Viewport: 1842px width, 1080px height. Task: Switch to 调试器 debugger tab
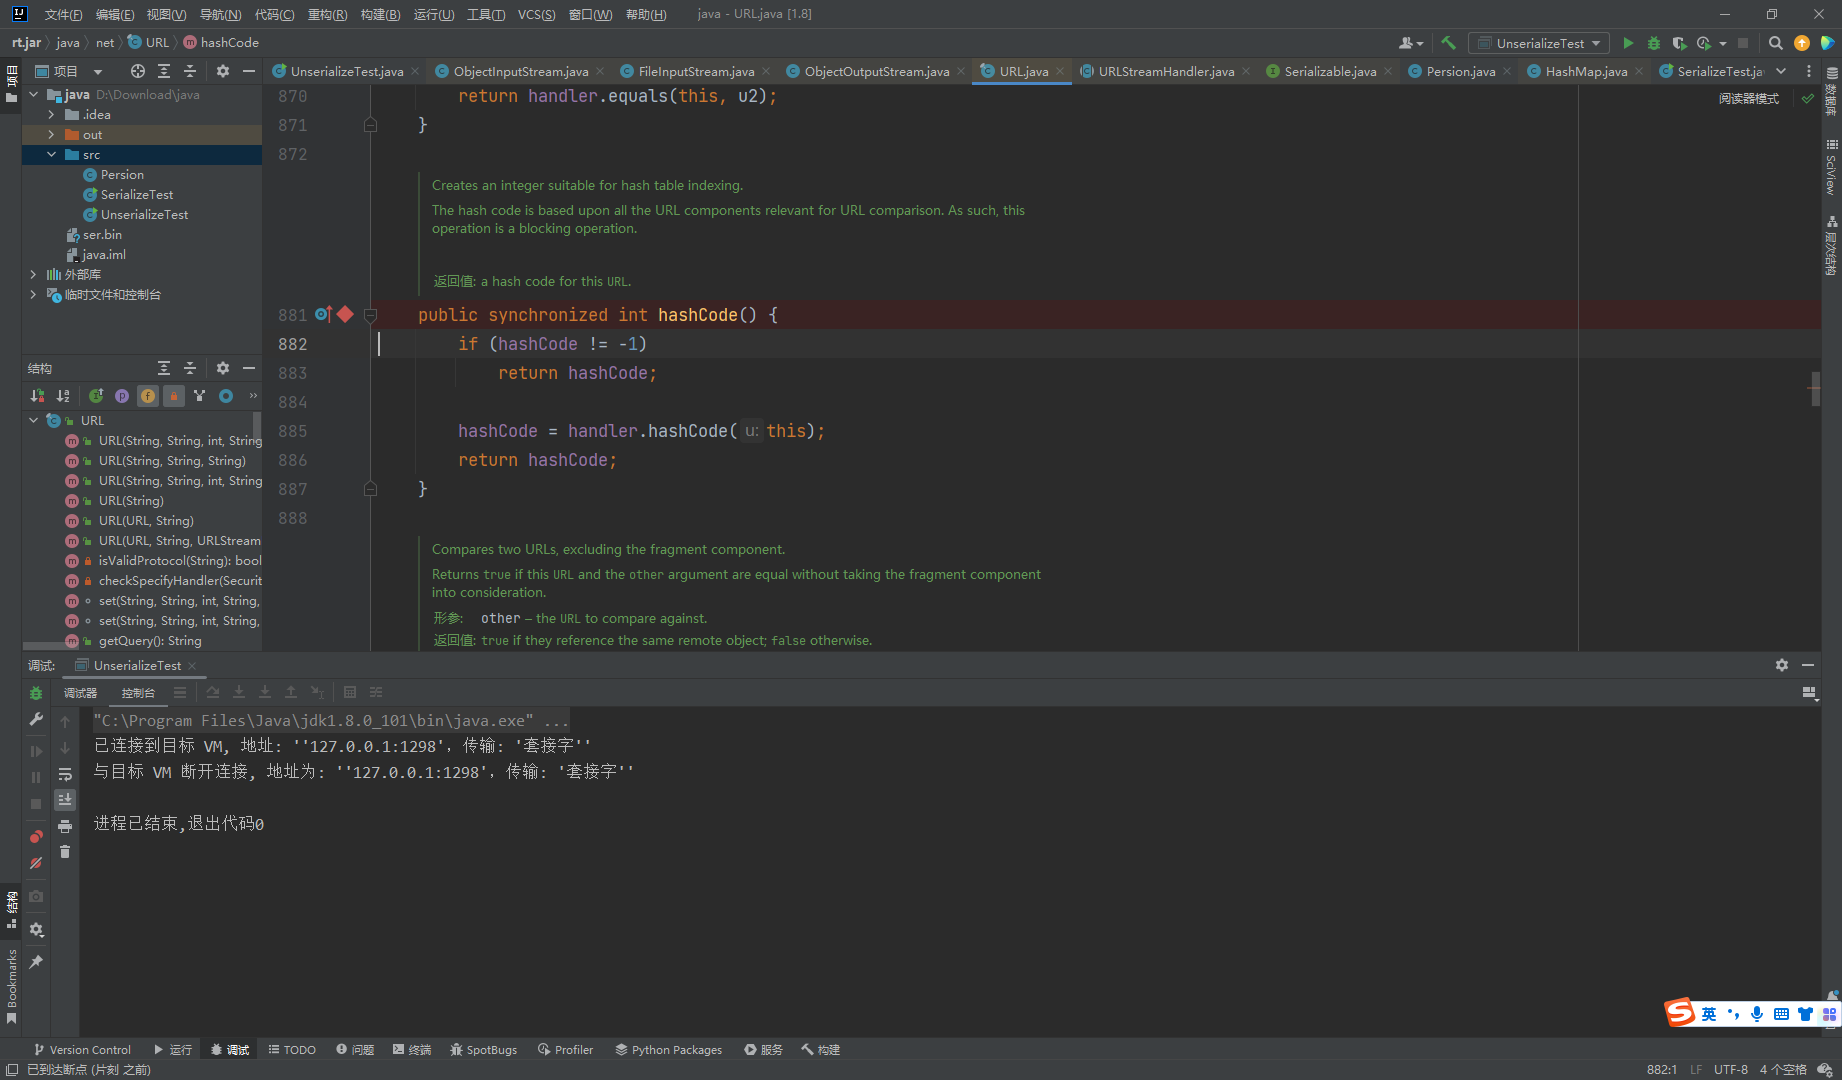click(x=80, y=692)
